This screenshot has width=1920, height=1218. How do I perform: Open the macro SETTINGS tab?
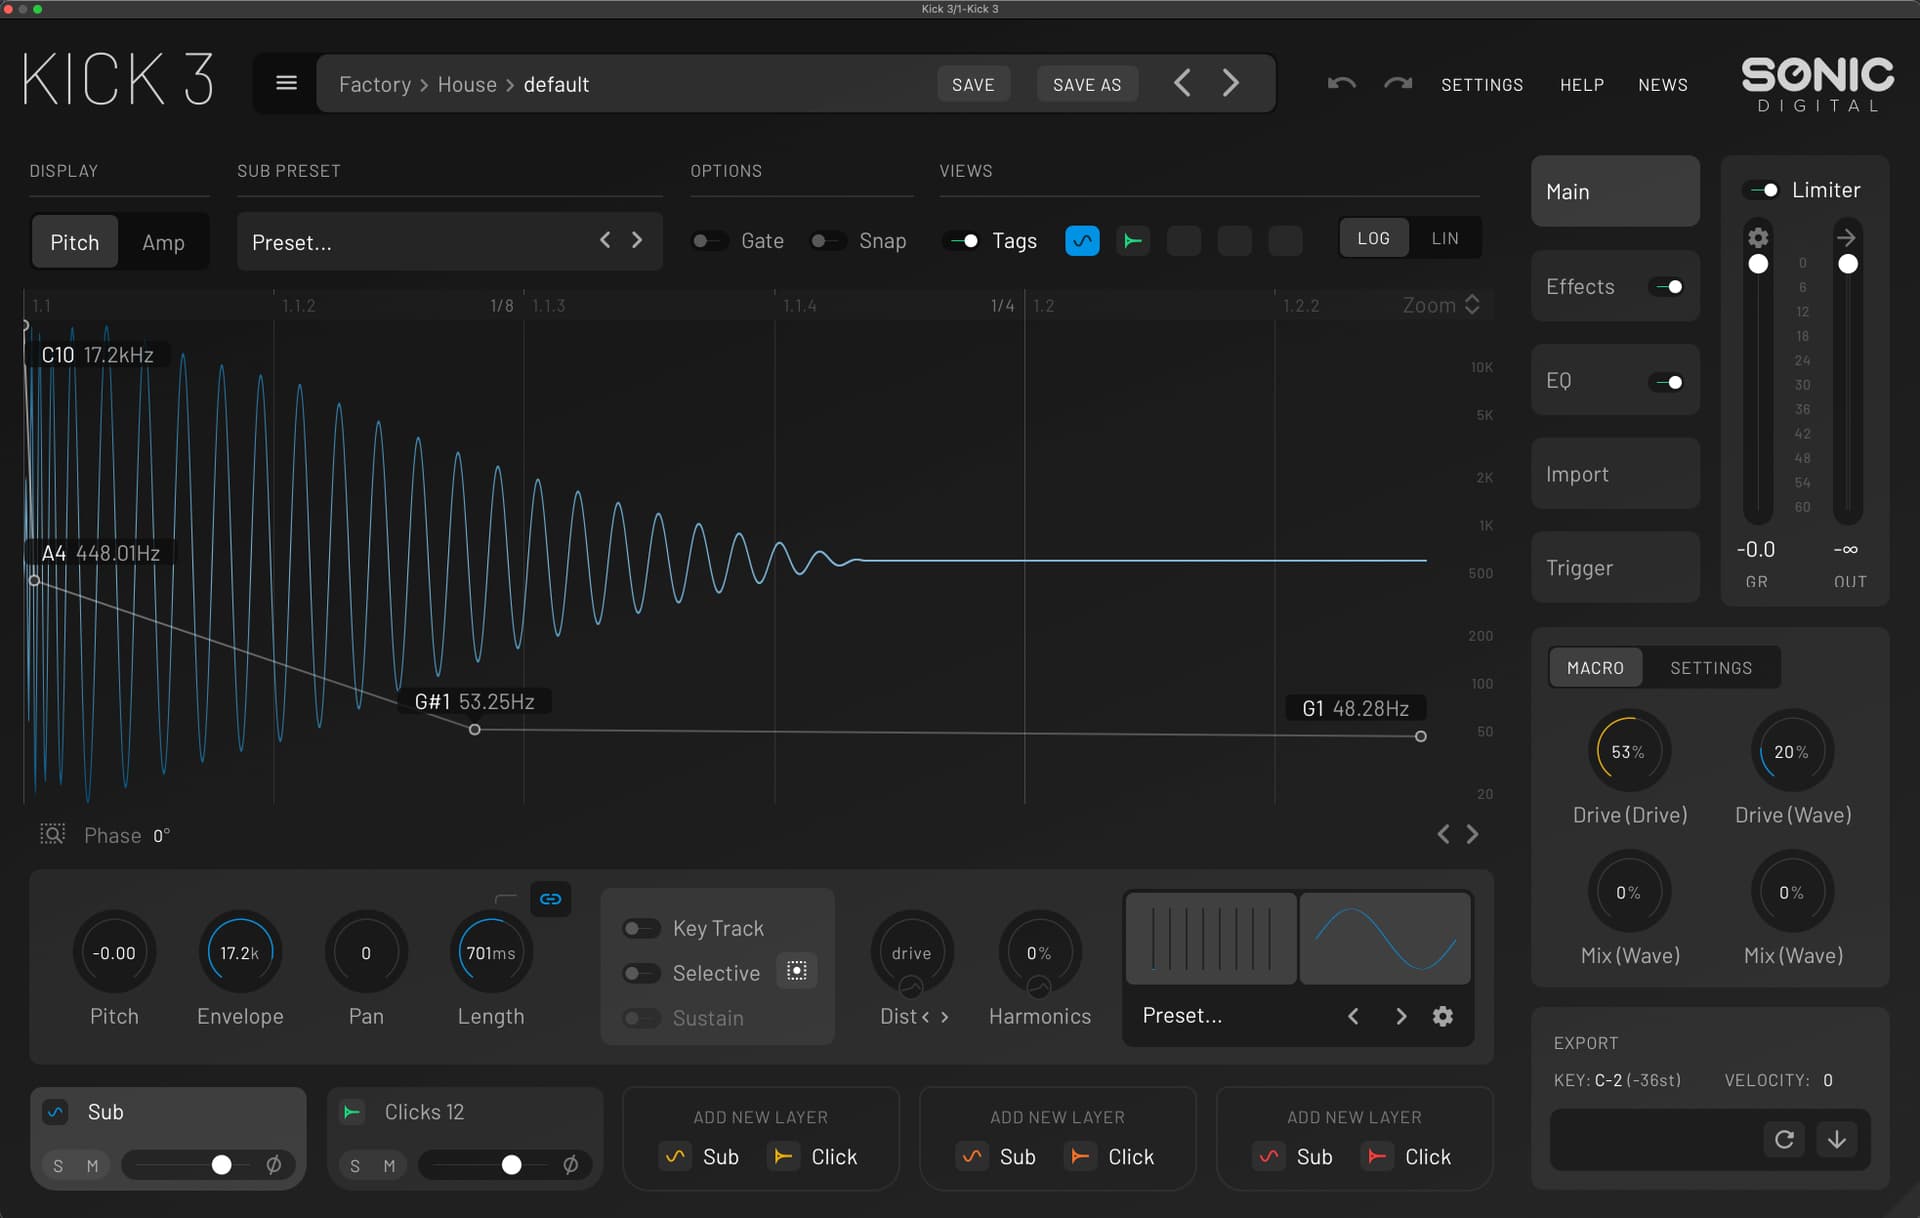click(x=1710, y=668)
